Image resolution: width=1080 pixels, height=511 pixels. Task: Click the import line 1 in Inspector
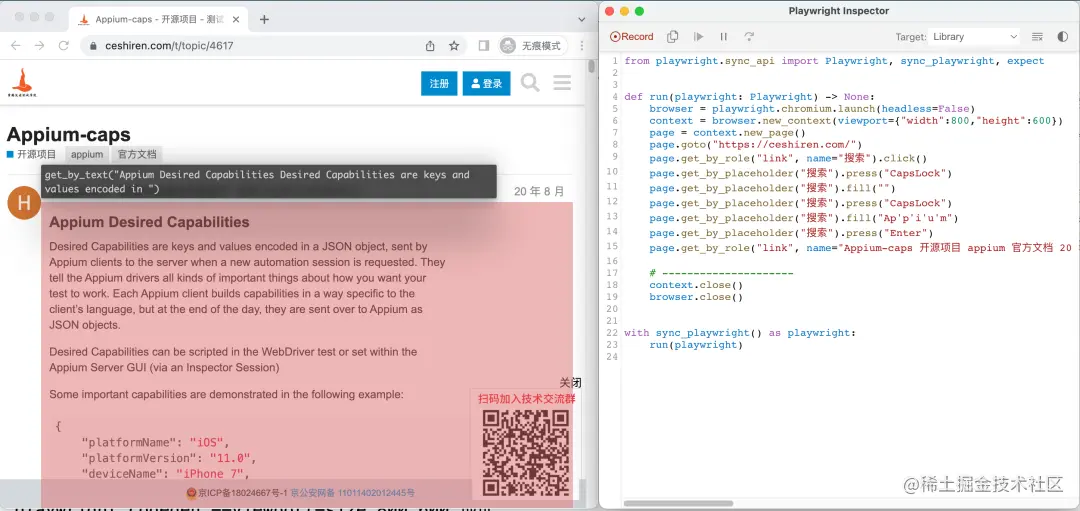(834, 61)
